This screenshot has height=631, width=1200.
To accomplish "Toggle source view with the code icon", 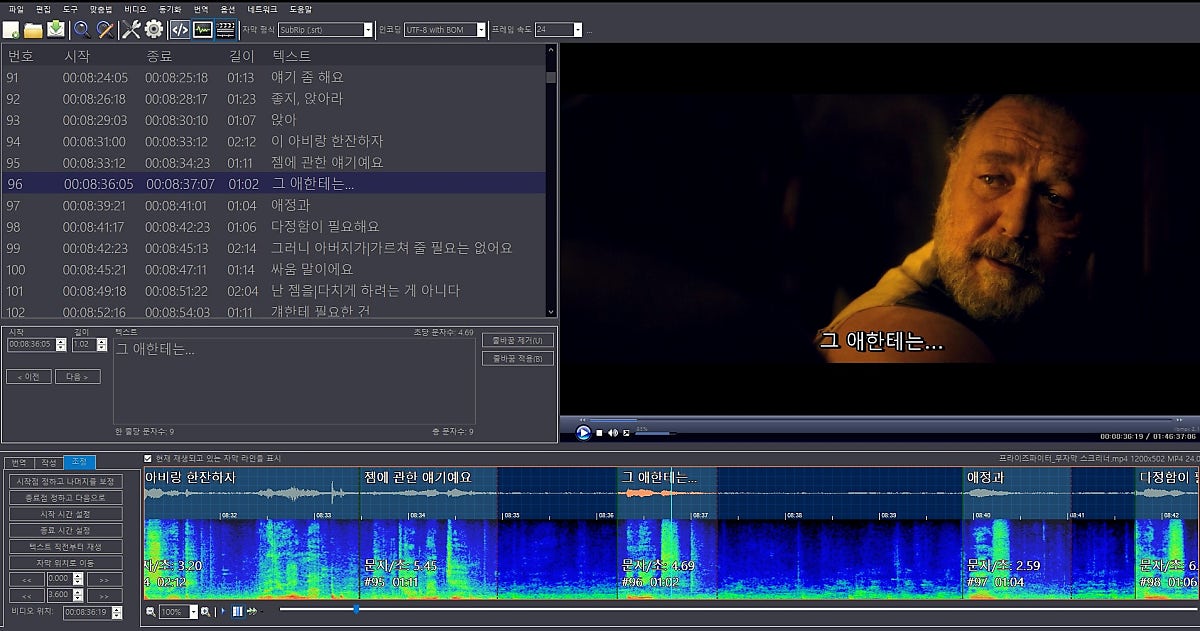I will [x=180, y=29].
